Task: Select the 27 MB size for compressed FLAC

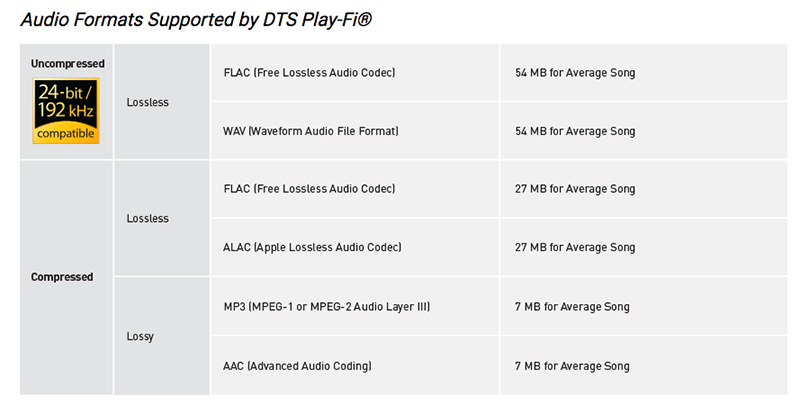Action: click(x=576, y=189)
